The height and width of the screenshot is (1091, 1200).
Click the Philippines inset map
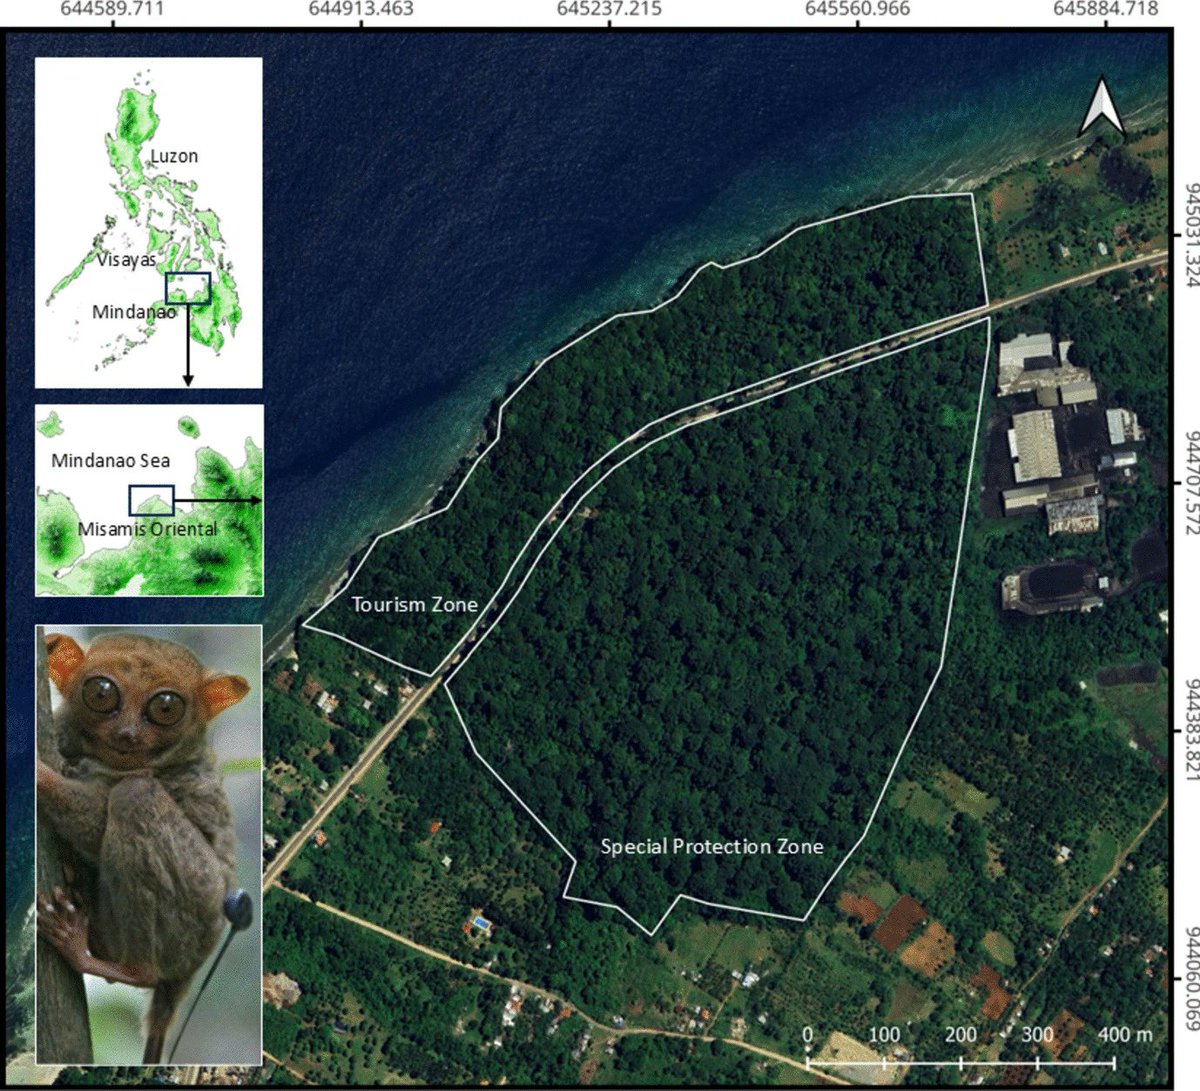[x=149, y=222]
